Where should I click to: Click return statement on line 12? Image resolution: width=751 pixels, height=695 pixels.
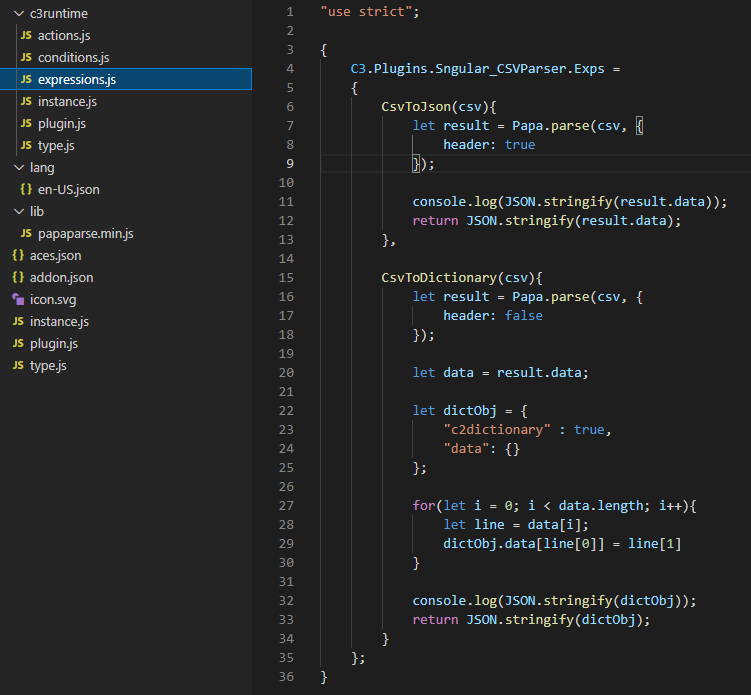[x=546, y=221]
